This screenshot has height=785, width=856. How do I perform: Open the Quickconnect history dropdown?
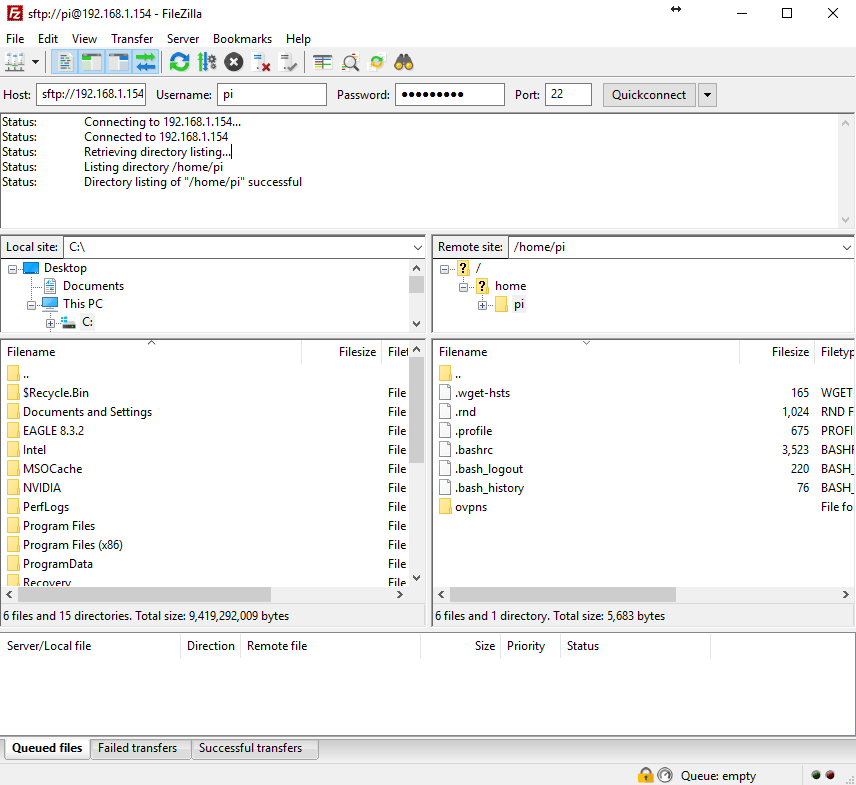pos(708,95)
